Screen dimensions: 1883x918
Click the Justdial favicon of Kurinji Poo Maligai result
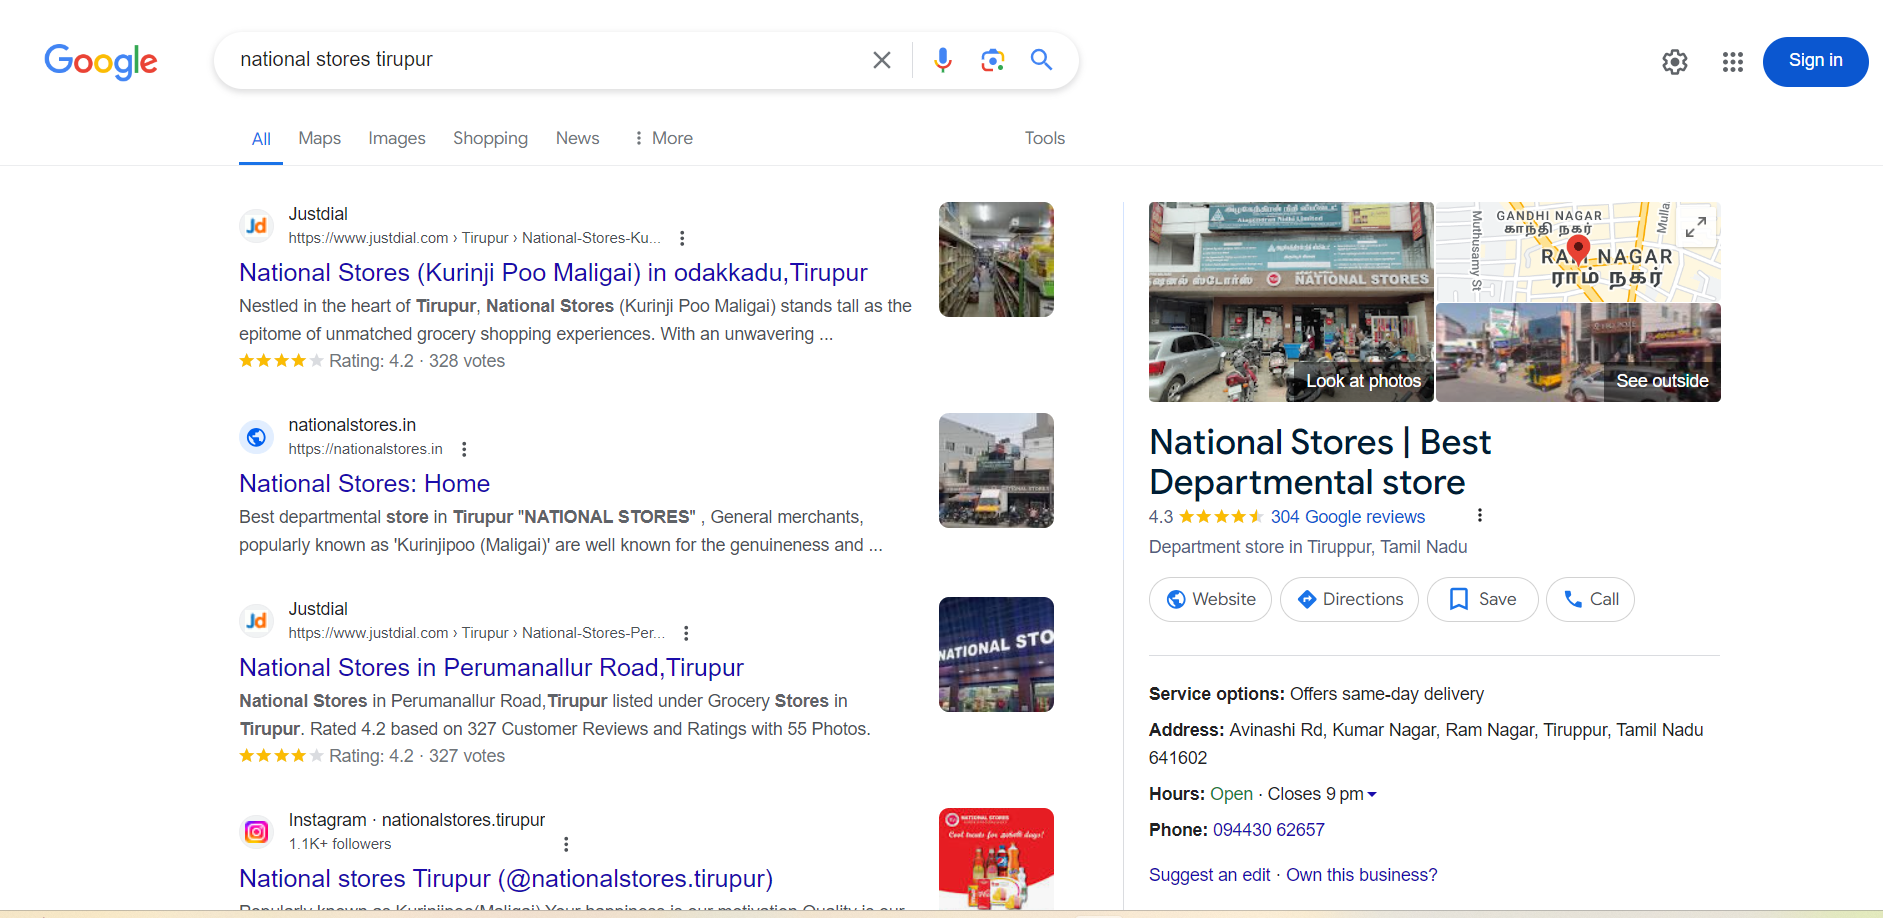(257, 226)
